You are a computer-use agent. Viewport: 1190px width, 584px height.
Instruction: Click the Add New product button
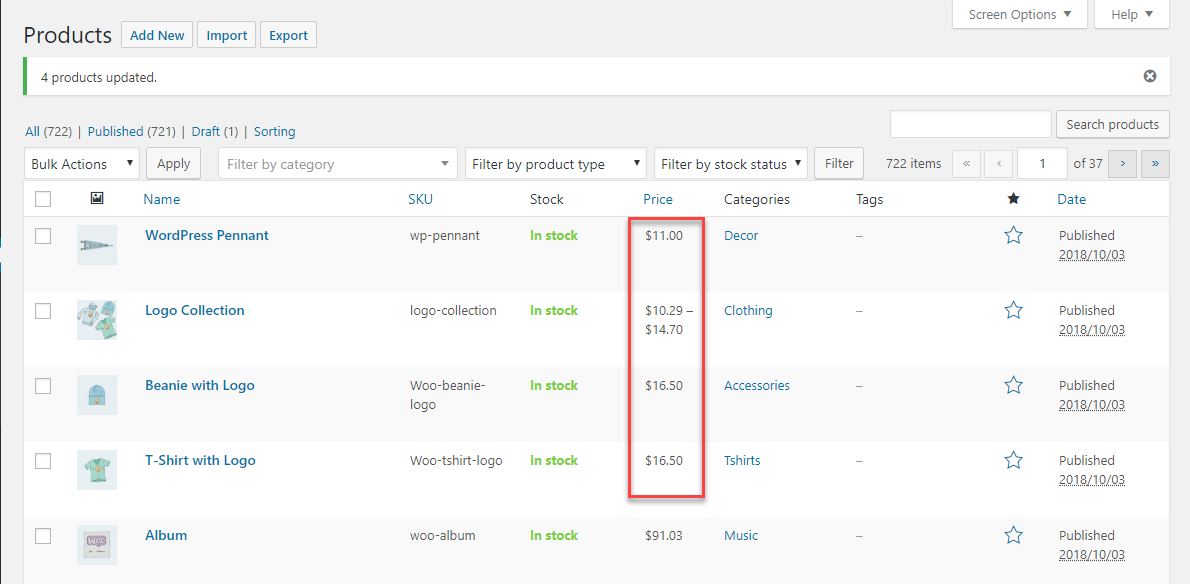click(157, 35)
